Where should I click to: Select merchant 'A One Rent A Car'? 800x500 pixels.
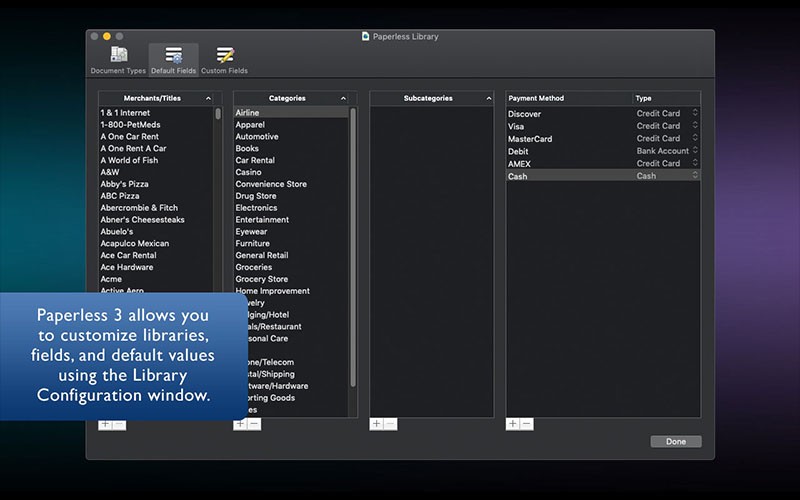pyautogui.click(x=156, y=148)
